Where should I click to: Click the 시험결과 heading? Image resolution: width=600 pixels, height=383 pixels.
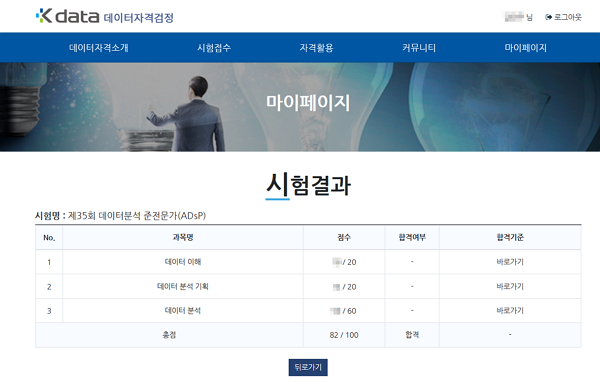click(x=308, y=185)
